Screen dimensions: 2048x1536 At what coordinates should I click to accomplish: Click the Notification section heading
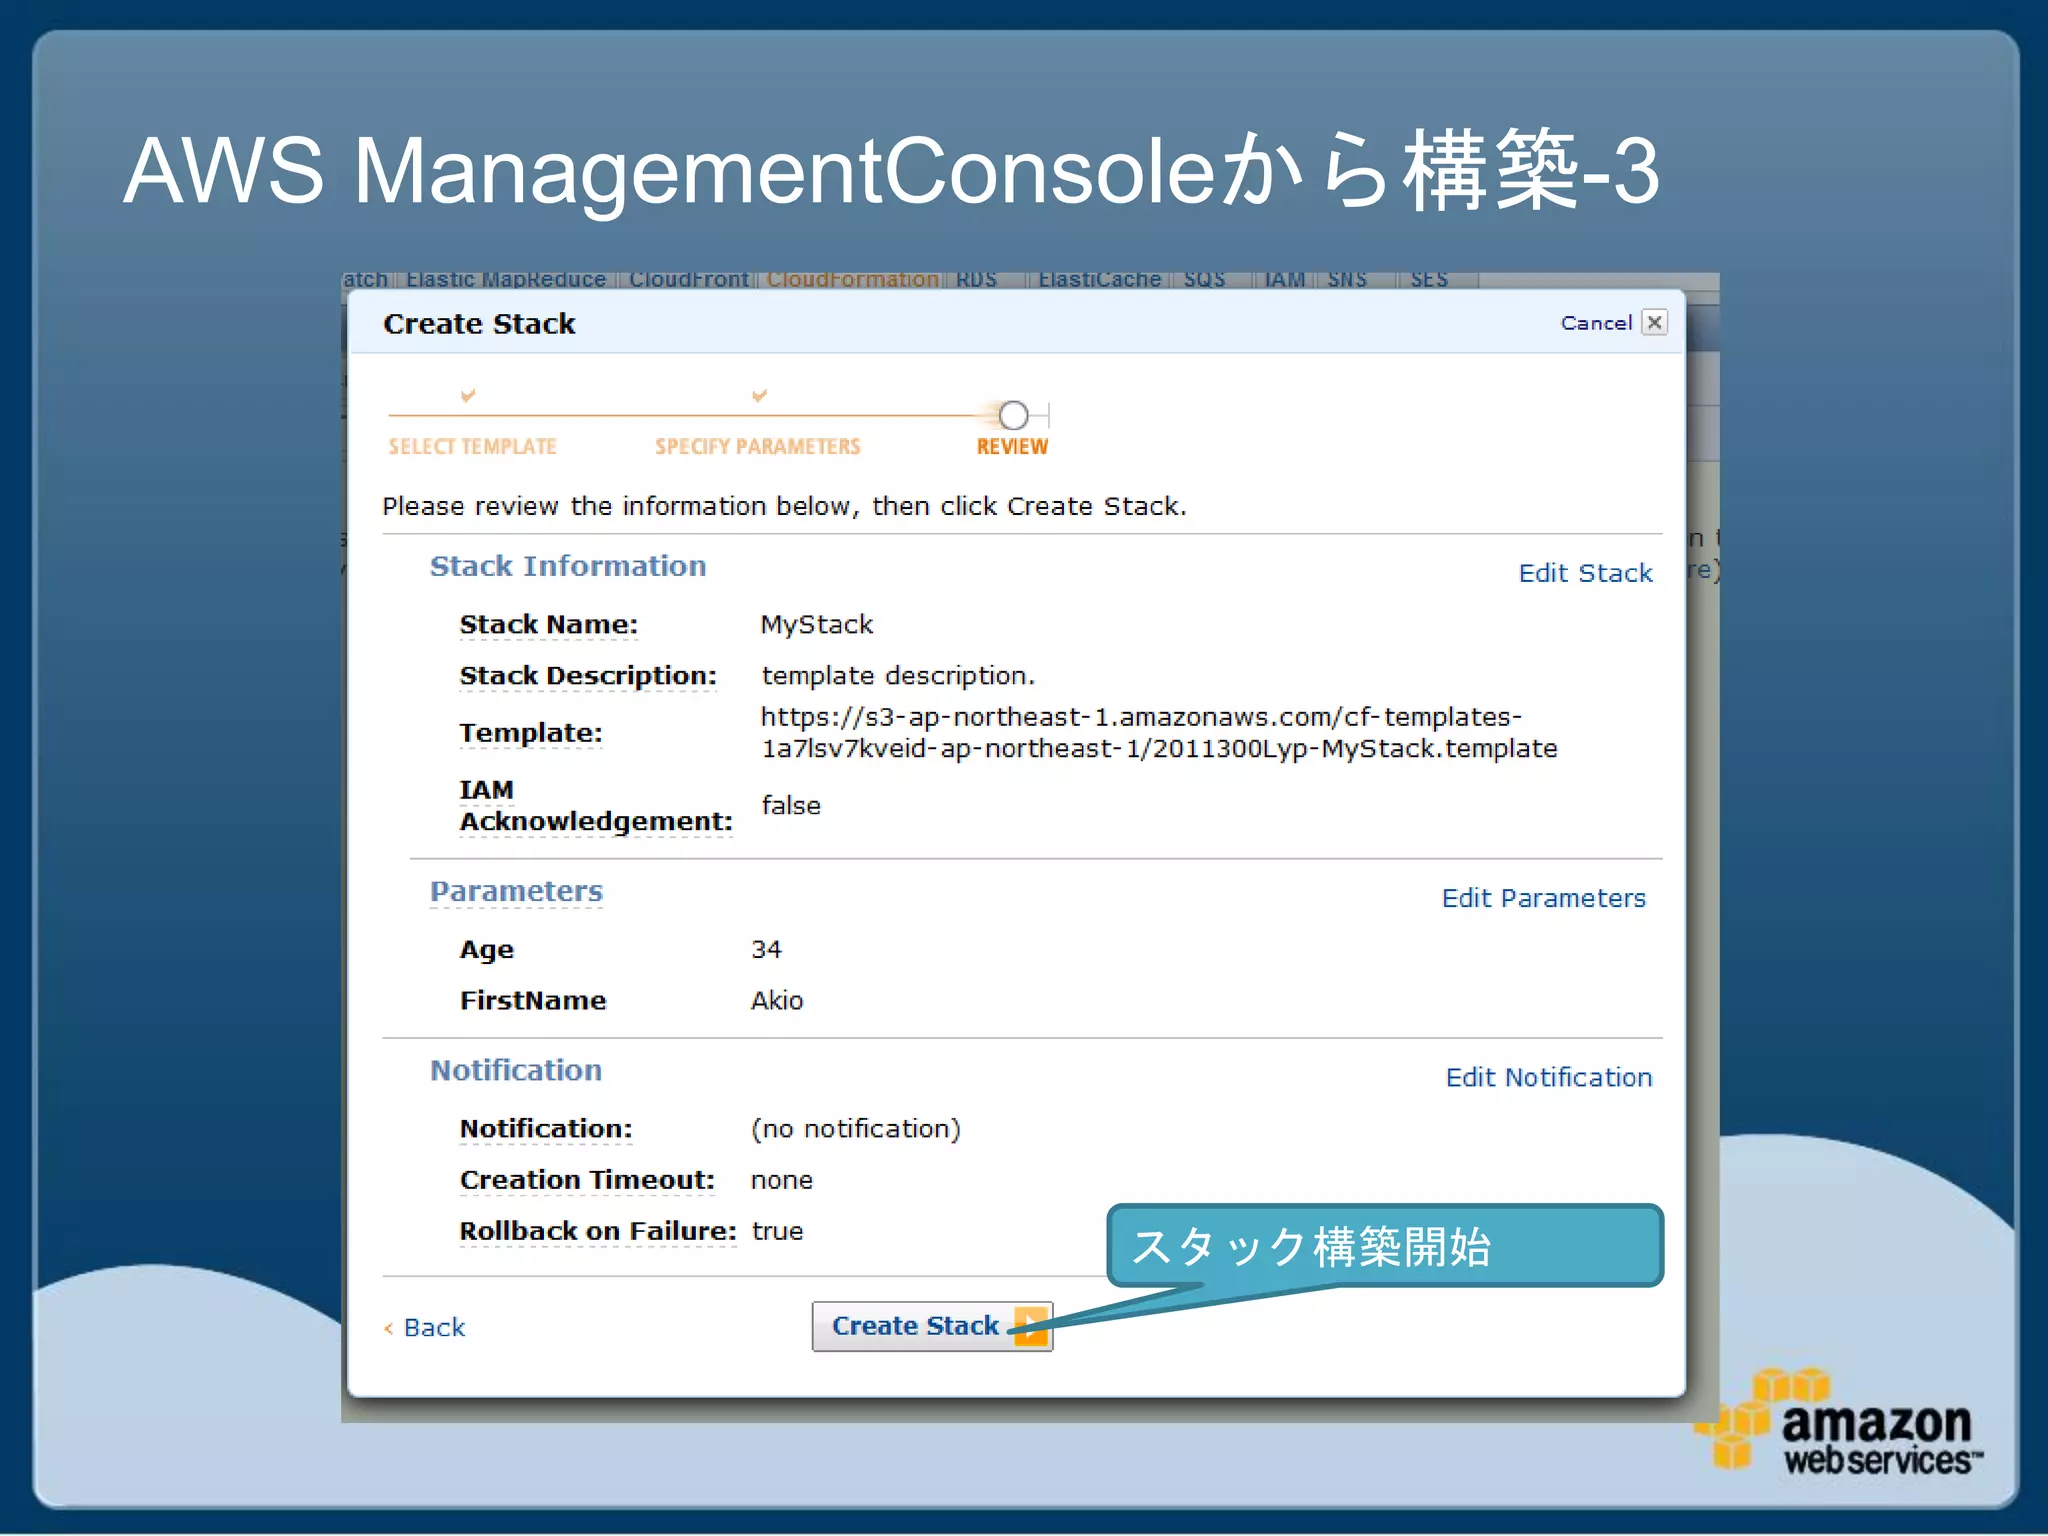click(x=516, y=1070)
